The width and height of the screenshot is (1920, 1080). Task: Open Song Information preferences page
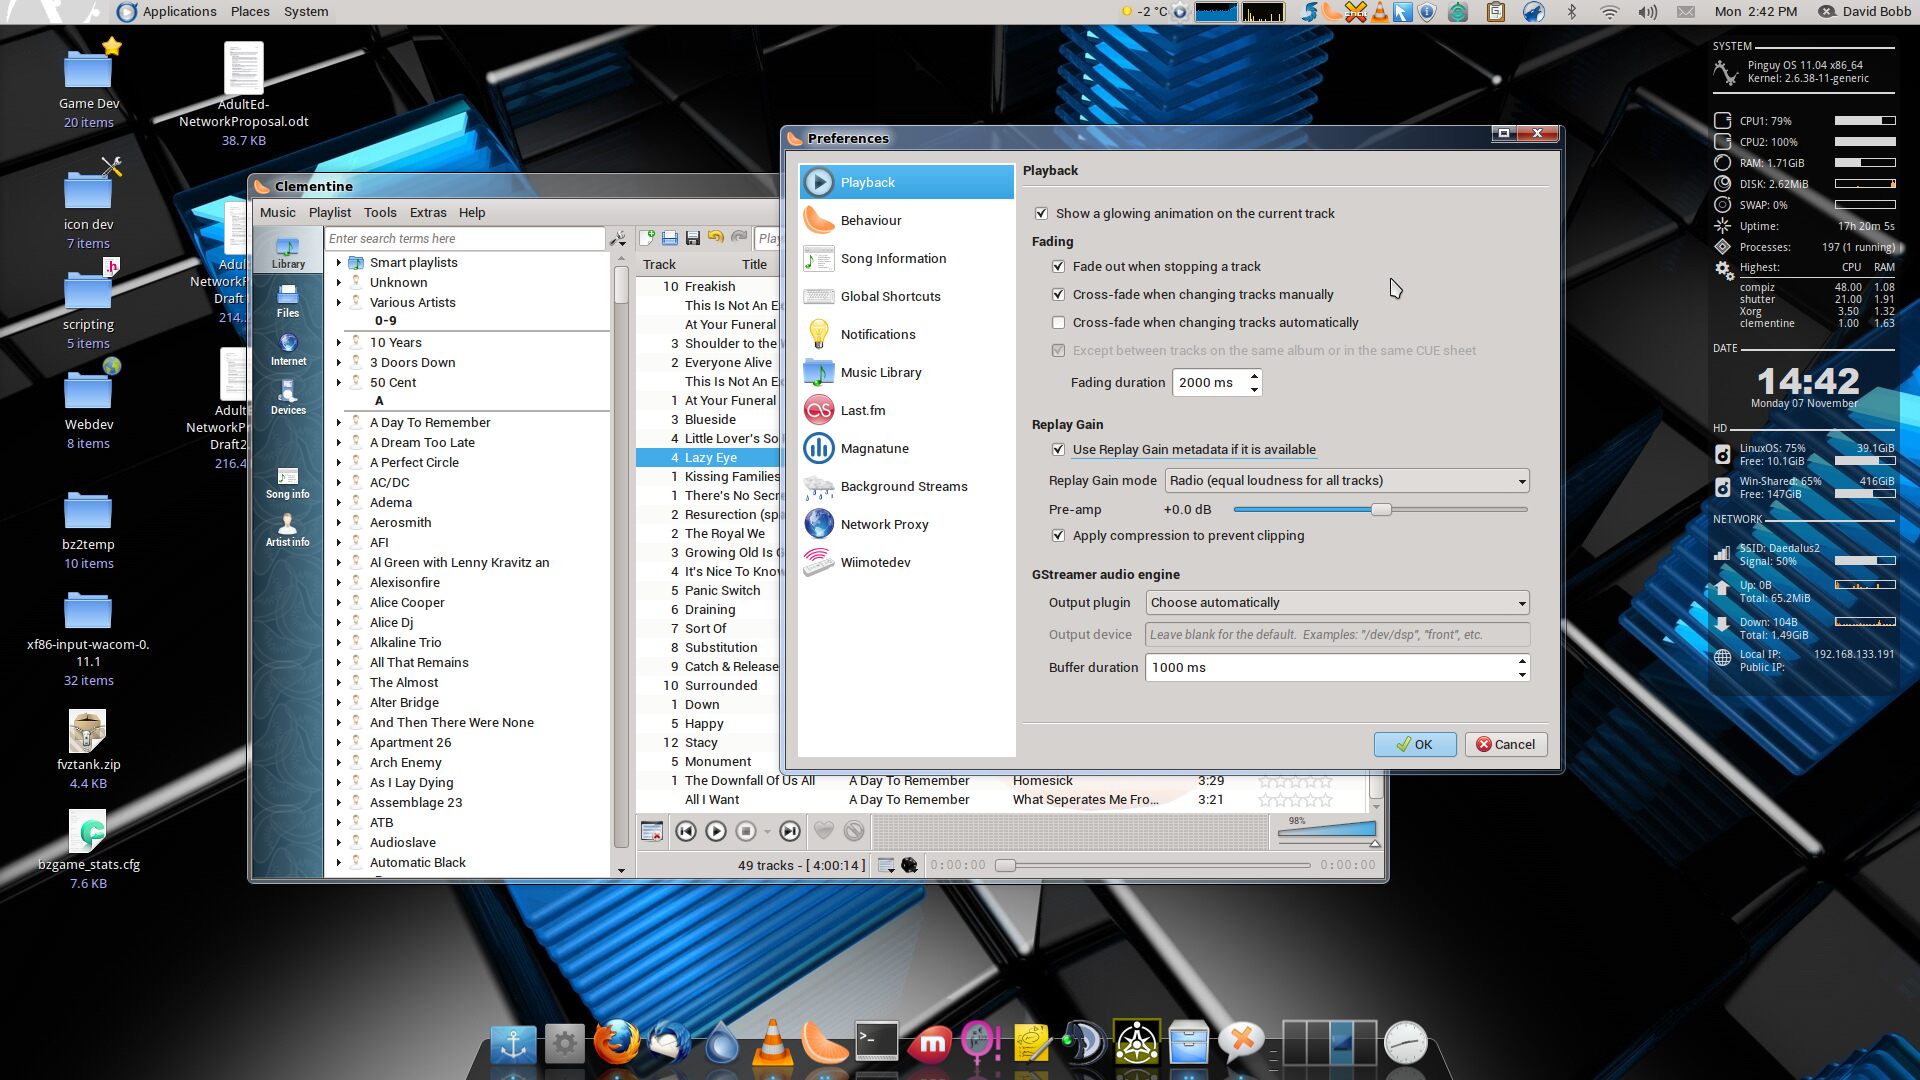coord(906,258)
